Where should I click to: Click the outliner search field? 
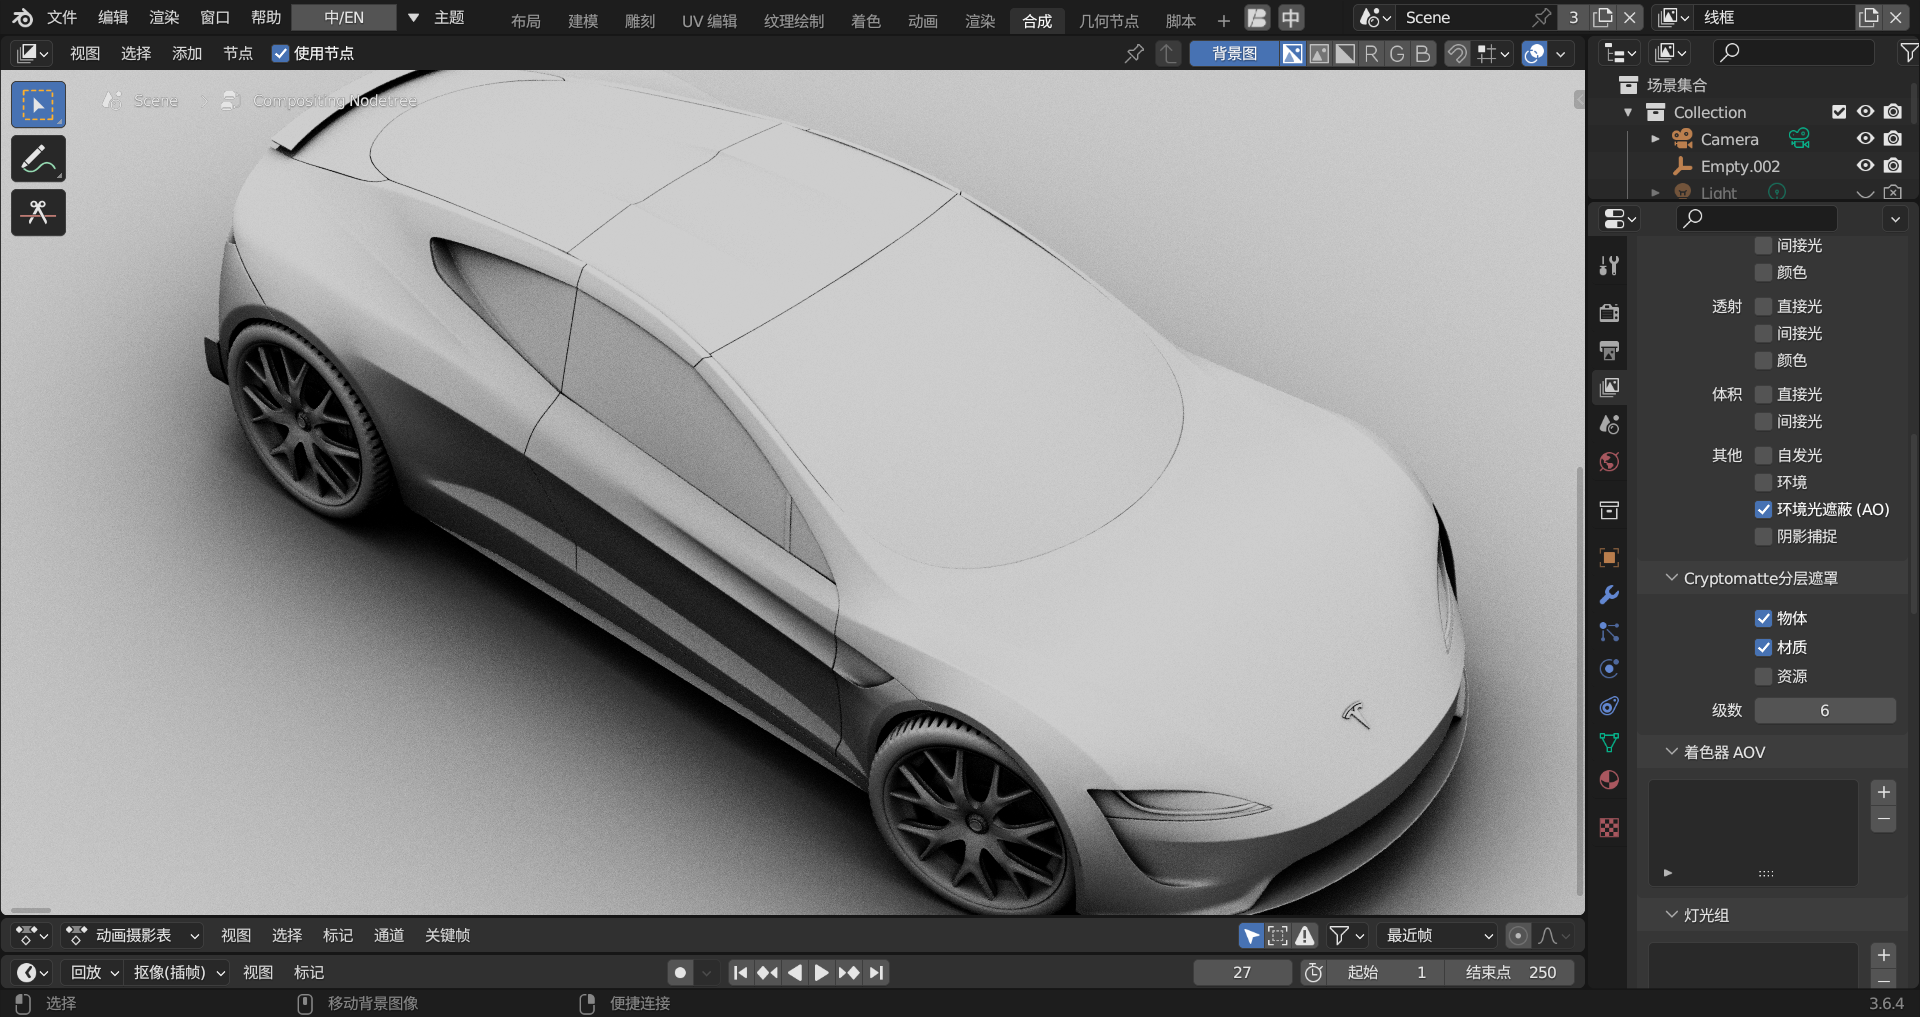click(x=1793, y=52)
